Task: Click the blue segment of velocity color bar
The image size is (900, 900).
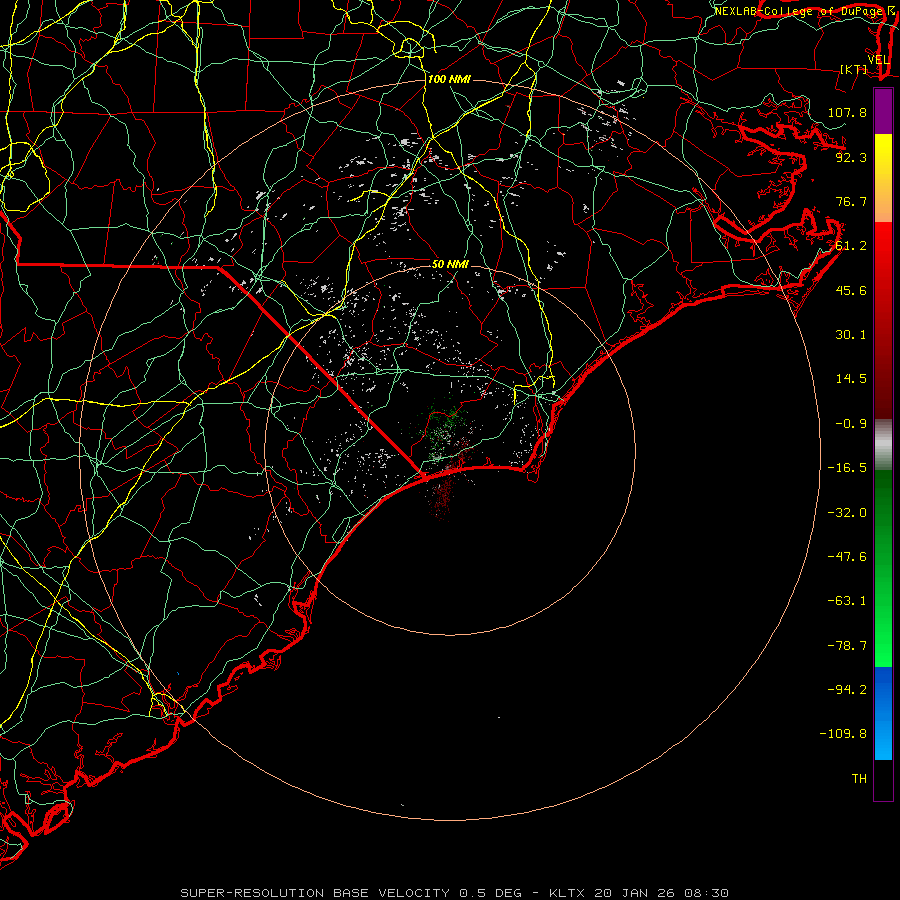Action: [x=883, y=713]
